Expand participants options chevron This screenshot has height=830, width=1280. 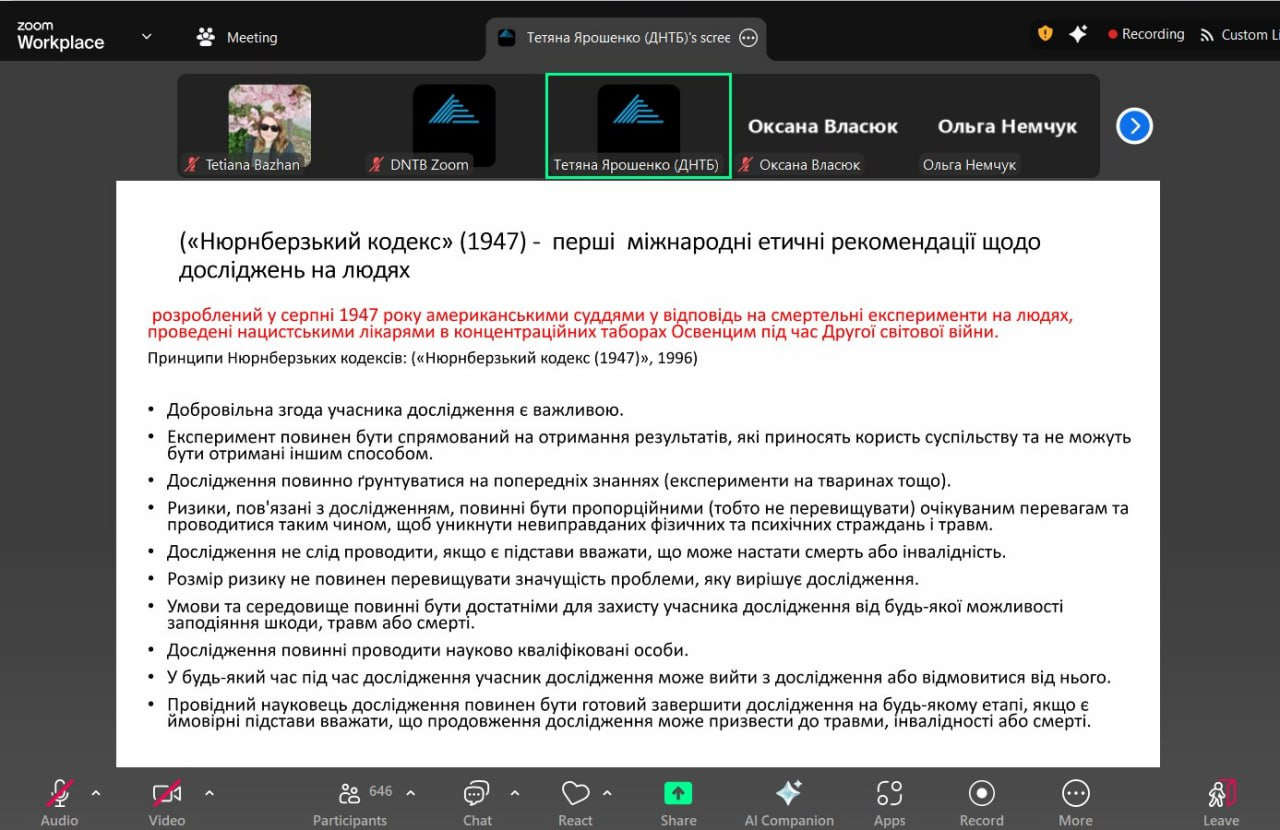[x=410, y=793]
